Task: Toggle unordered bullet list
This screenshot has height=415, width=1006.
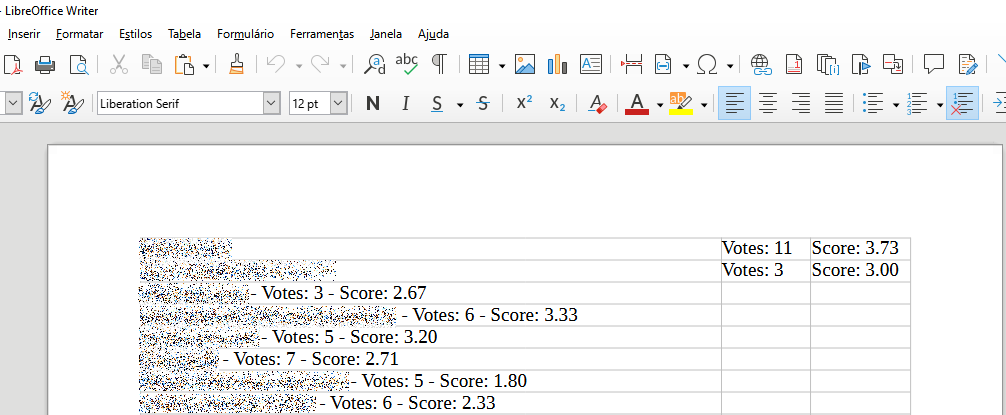Action: point(874,103)
